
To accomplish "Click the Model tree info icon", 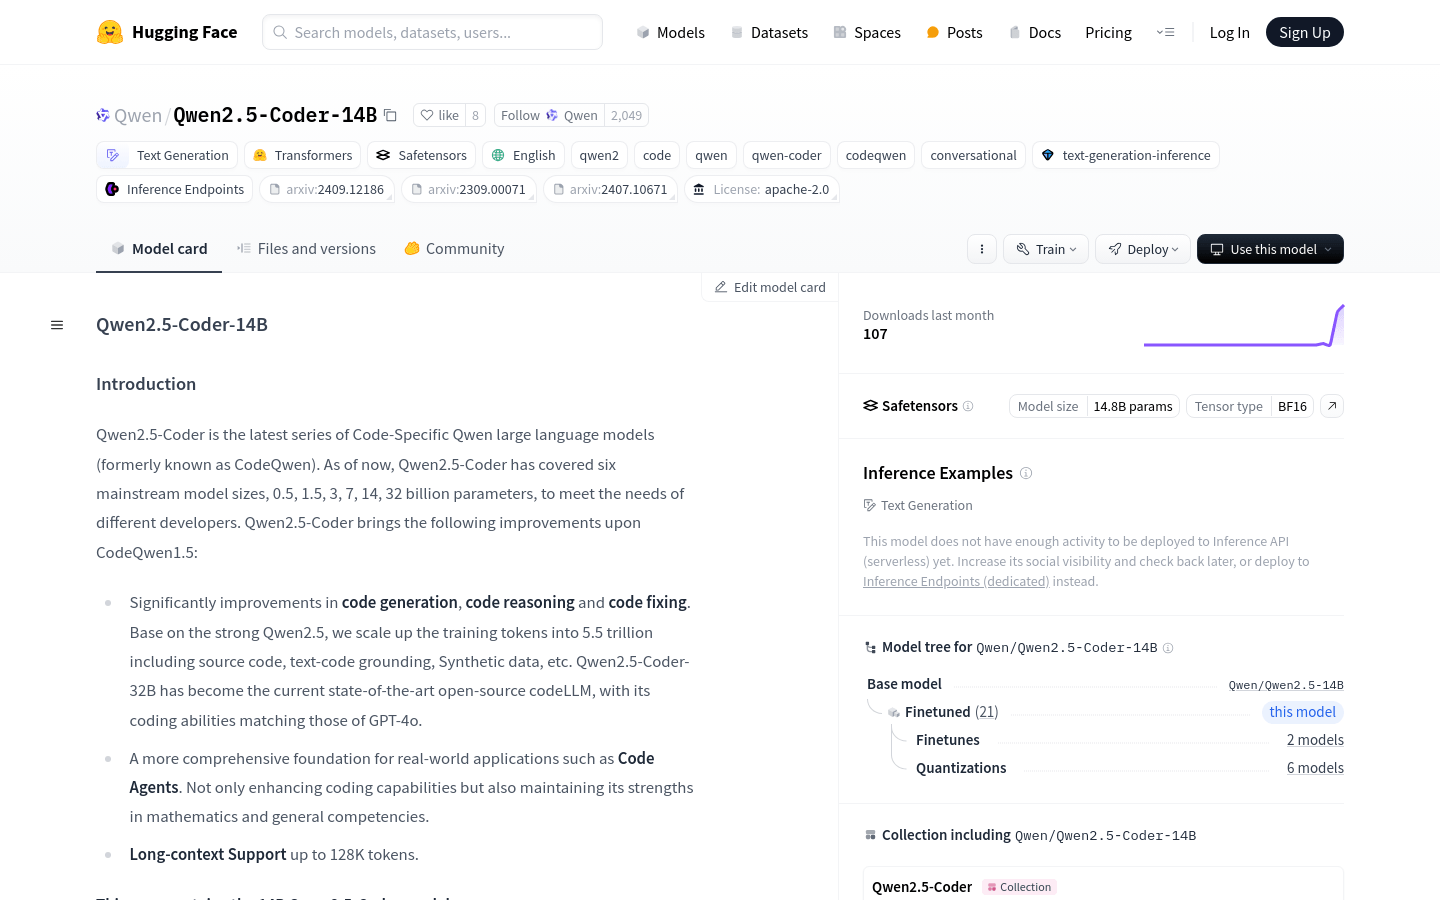I will tap(1168, 648).
